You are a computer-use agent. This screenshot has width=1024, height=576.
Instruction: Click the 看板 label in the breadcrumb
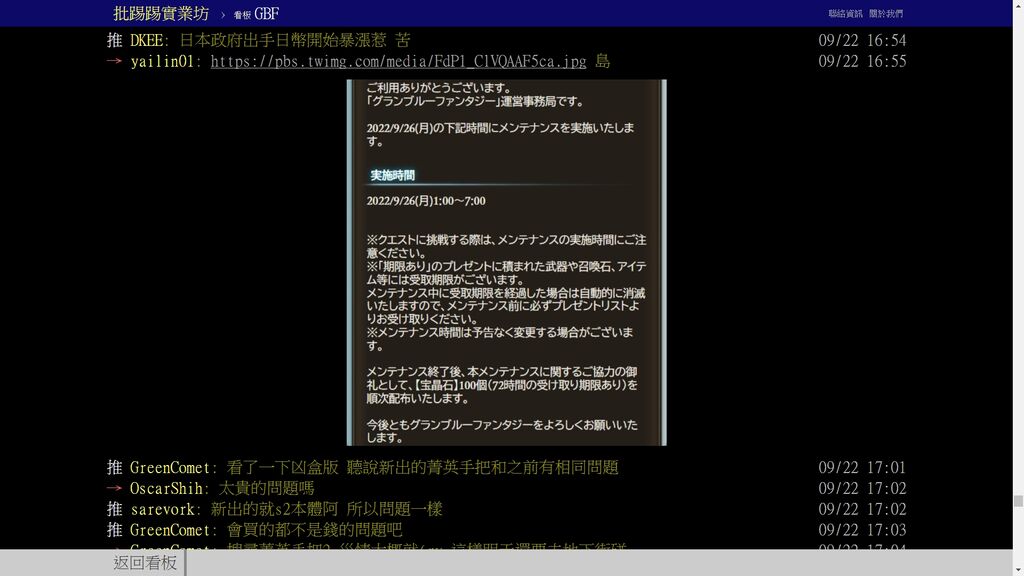click(242, 15)
